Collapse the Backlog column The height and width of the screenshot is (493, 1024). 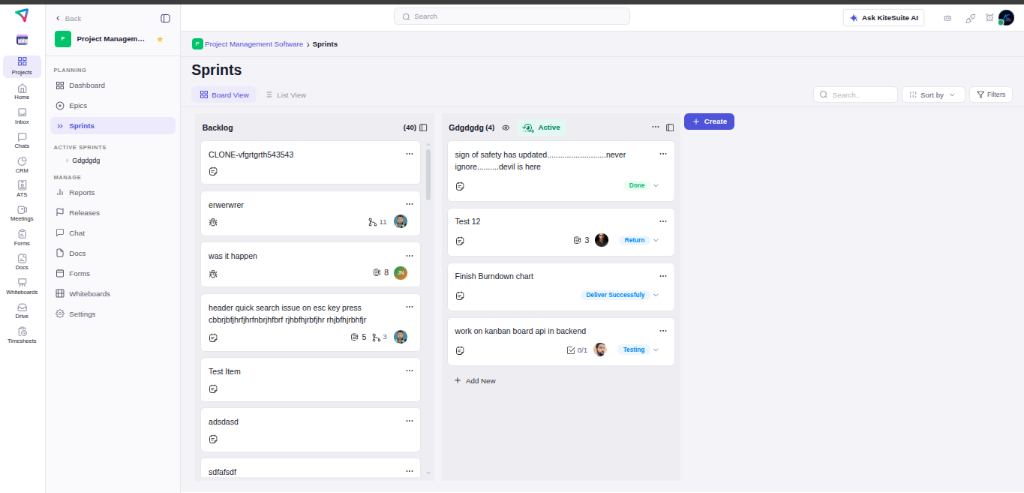[423, 128]
